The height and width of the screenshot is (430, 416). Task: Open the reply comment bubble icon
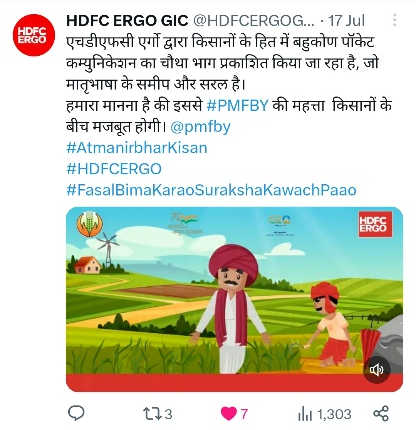coord(76,413)
